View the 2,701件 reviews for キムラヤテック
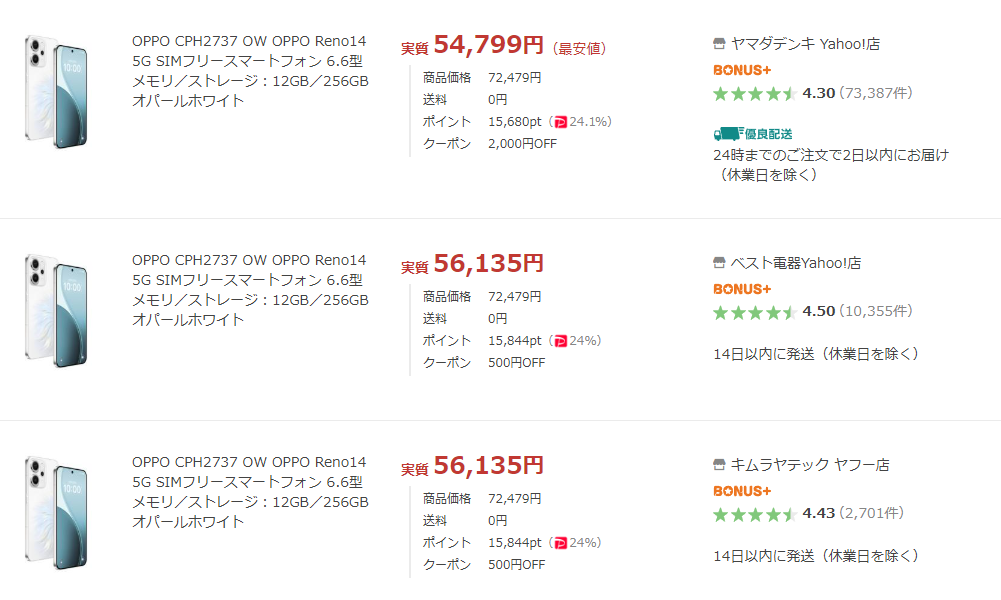The width and height of the screenshot is (1001, 600). click(x=872, y=514)
